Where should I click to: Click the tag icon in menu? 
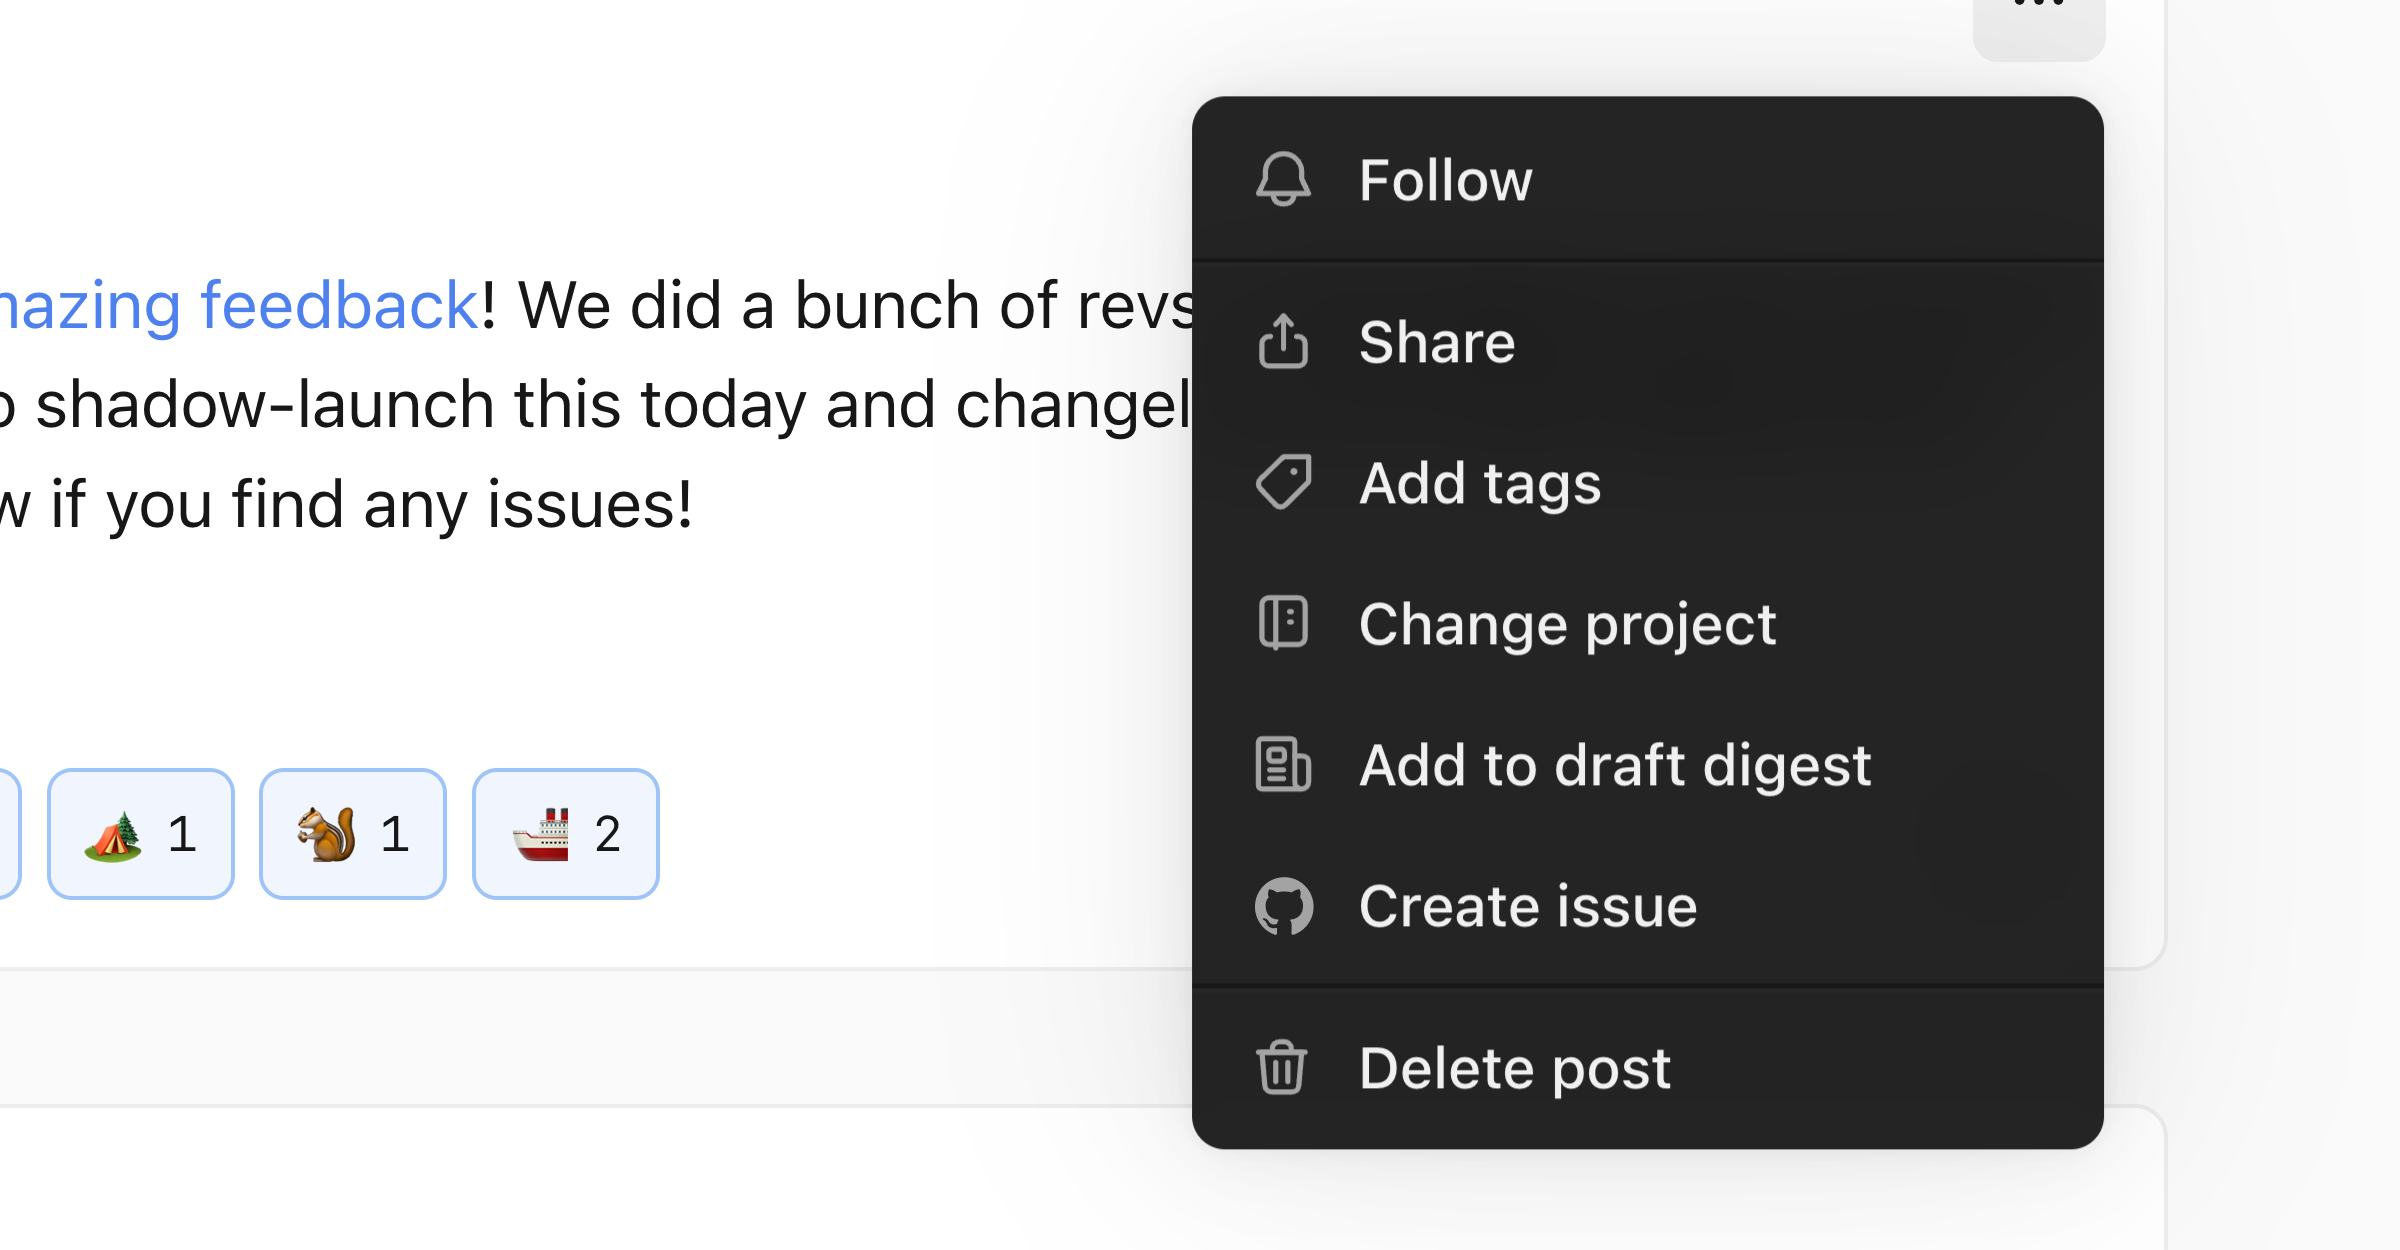point(1283,483)
